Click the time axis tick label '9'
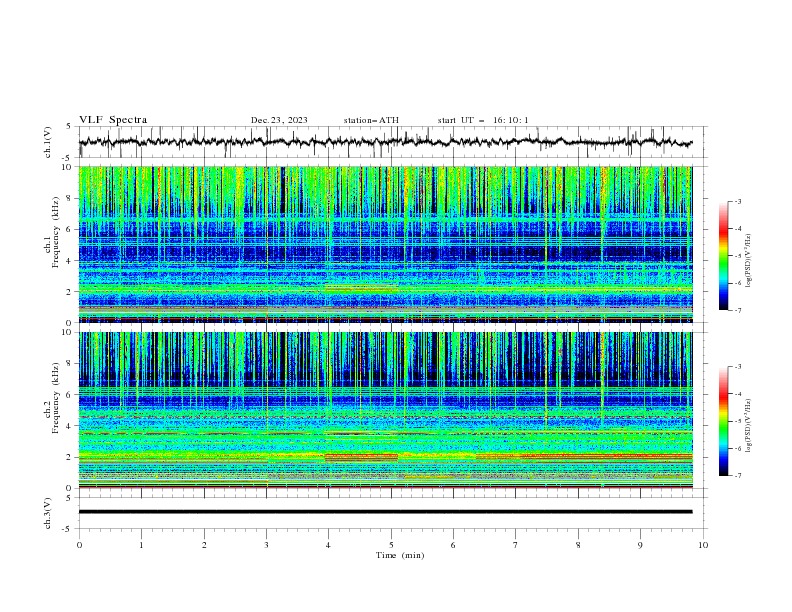Screen dimensions: 792x612 coord(640,545)
